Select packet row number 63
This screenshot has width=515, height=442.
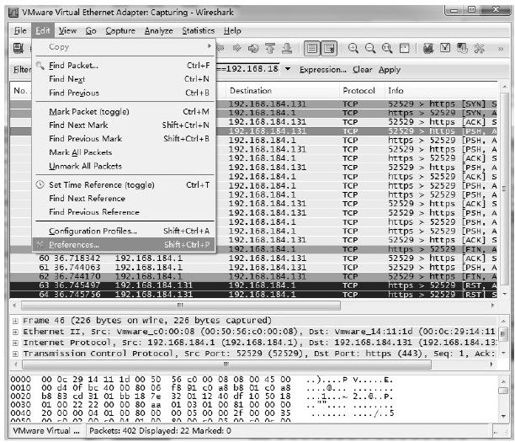point(254,286)
